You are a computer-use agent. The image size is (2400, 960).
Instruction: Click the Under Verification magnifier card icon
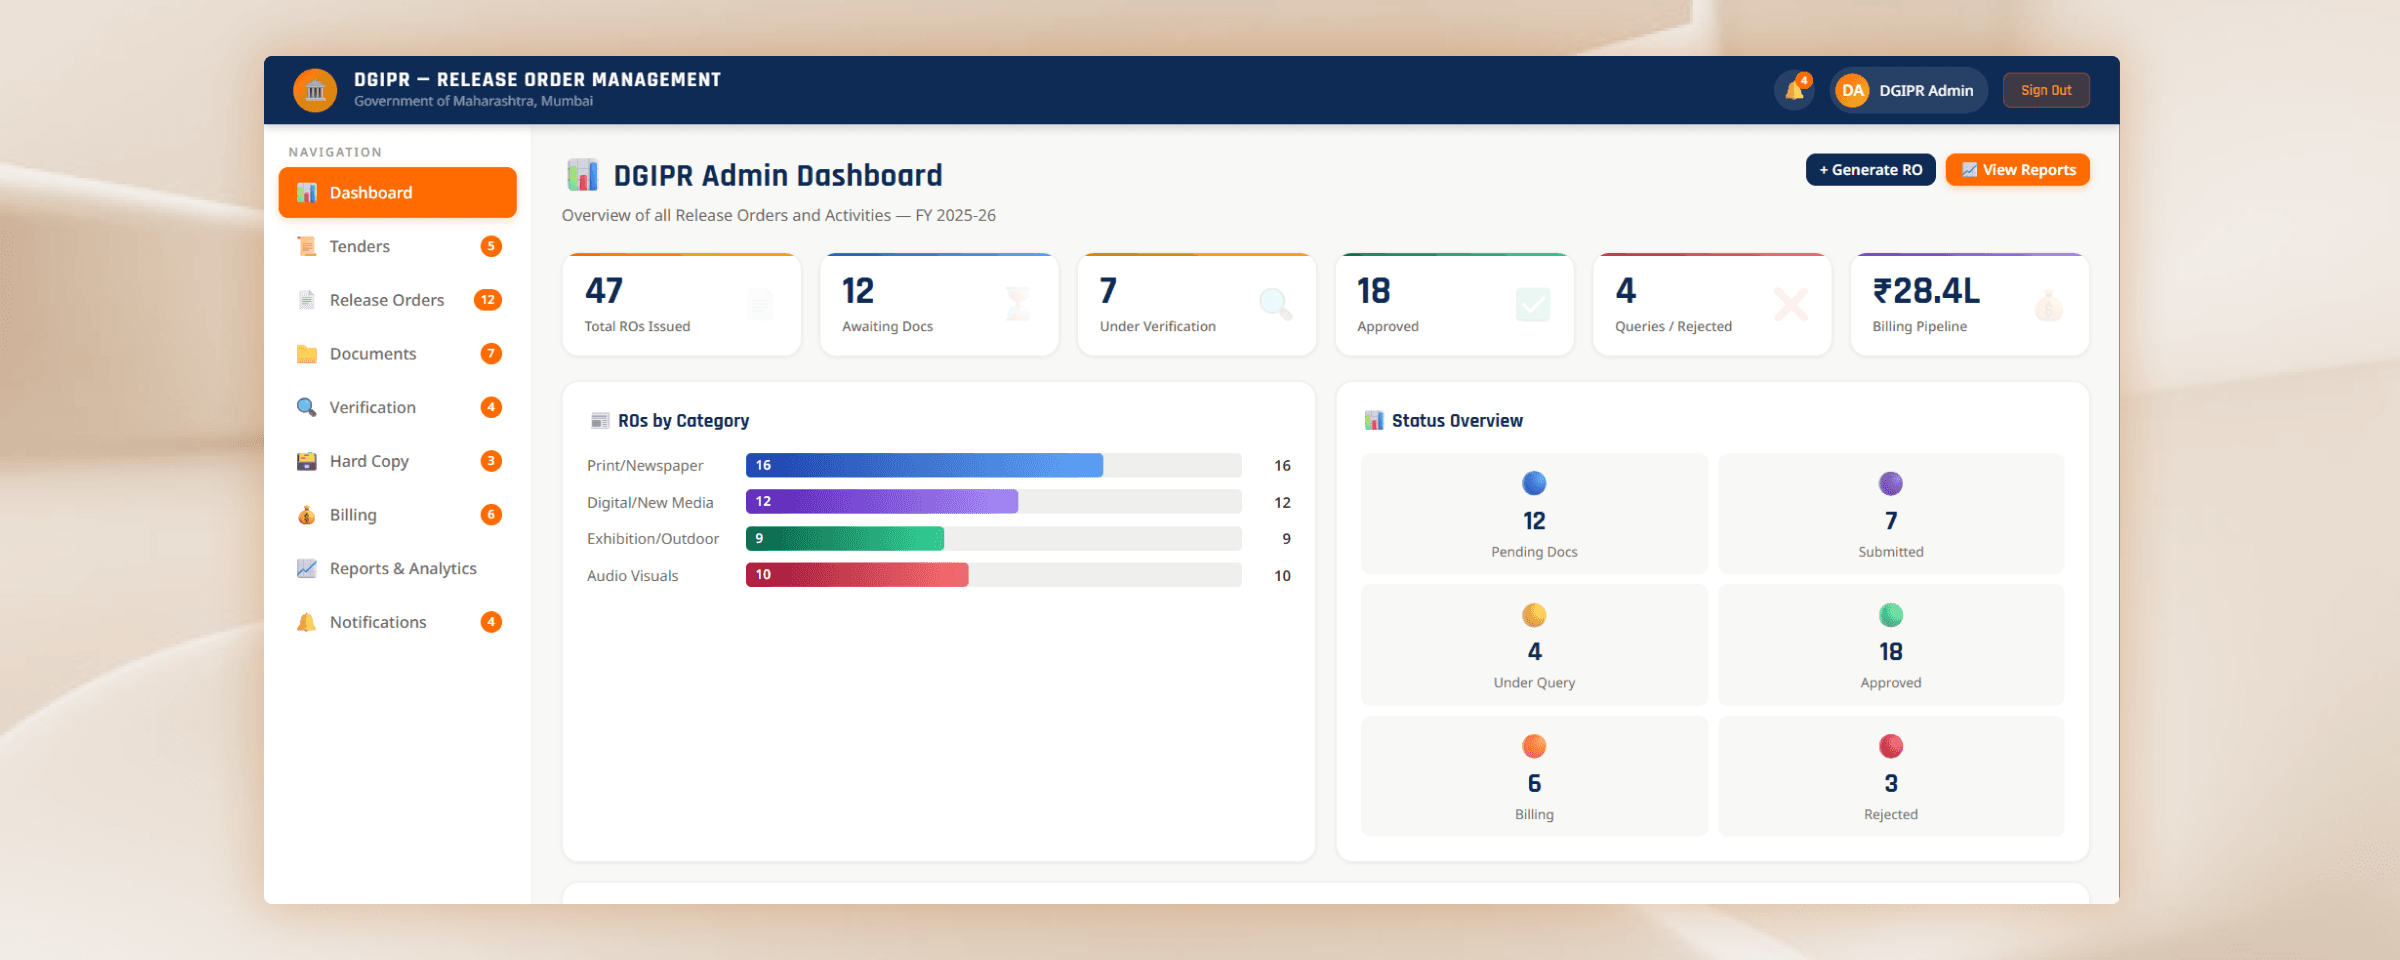point(1275,304)
